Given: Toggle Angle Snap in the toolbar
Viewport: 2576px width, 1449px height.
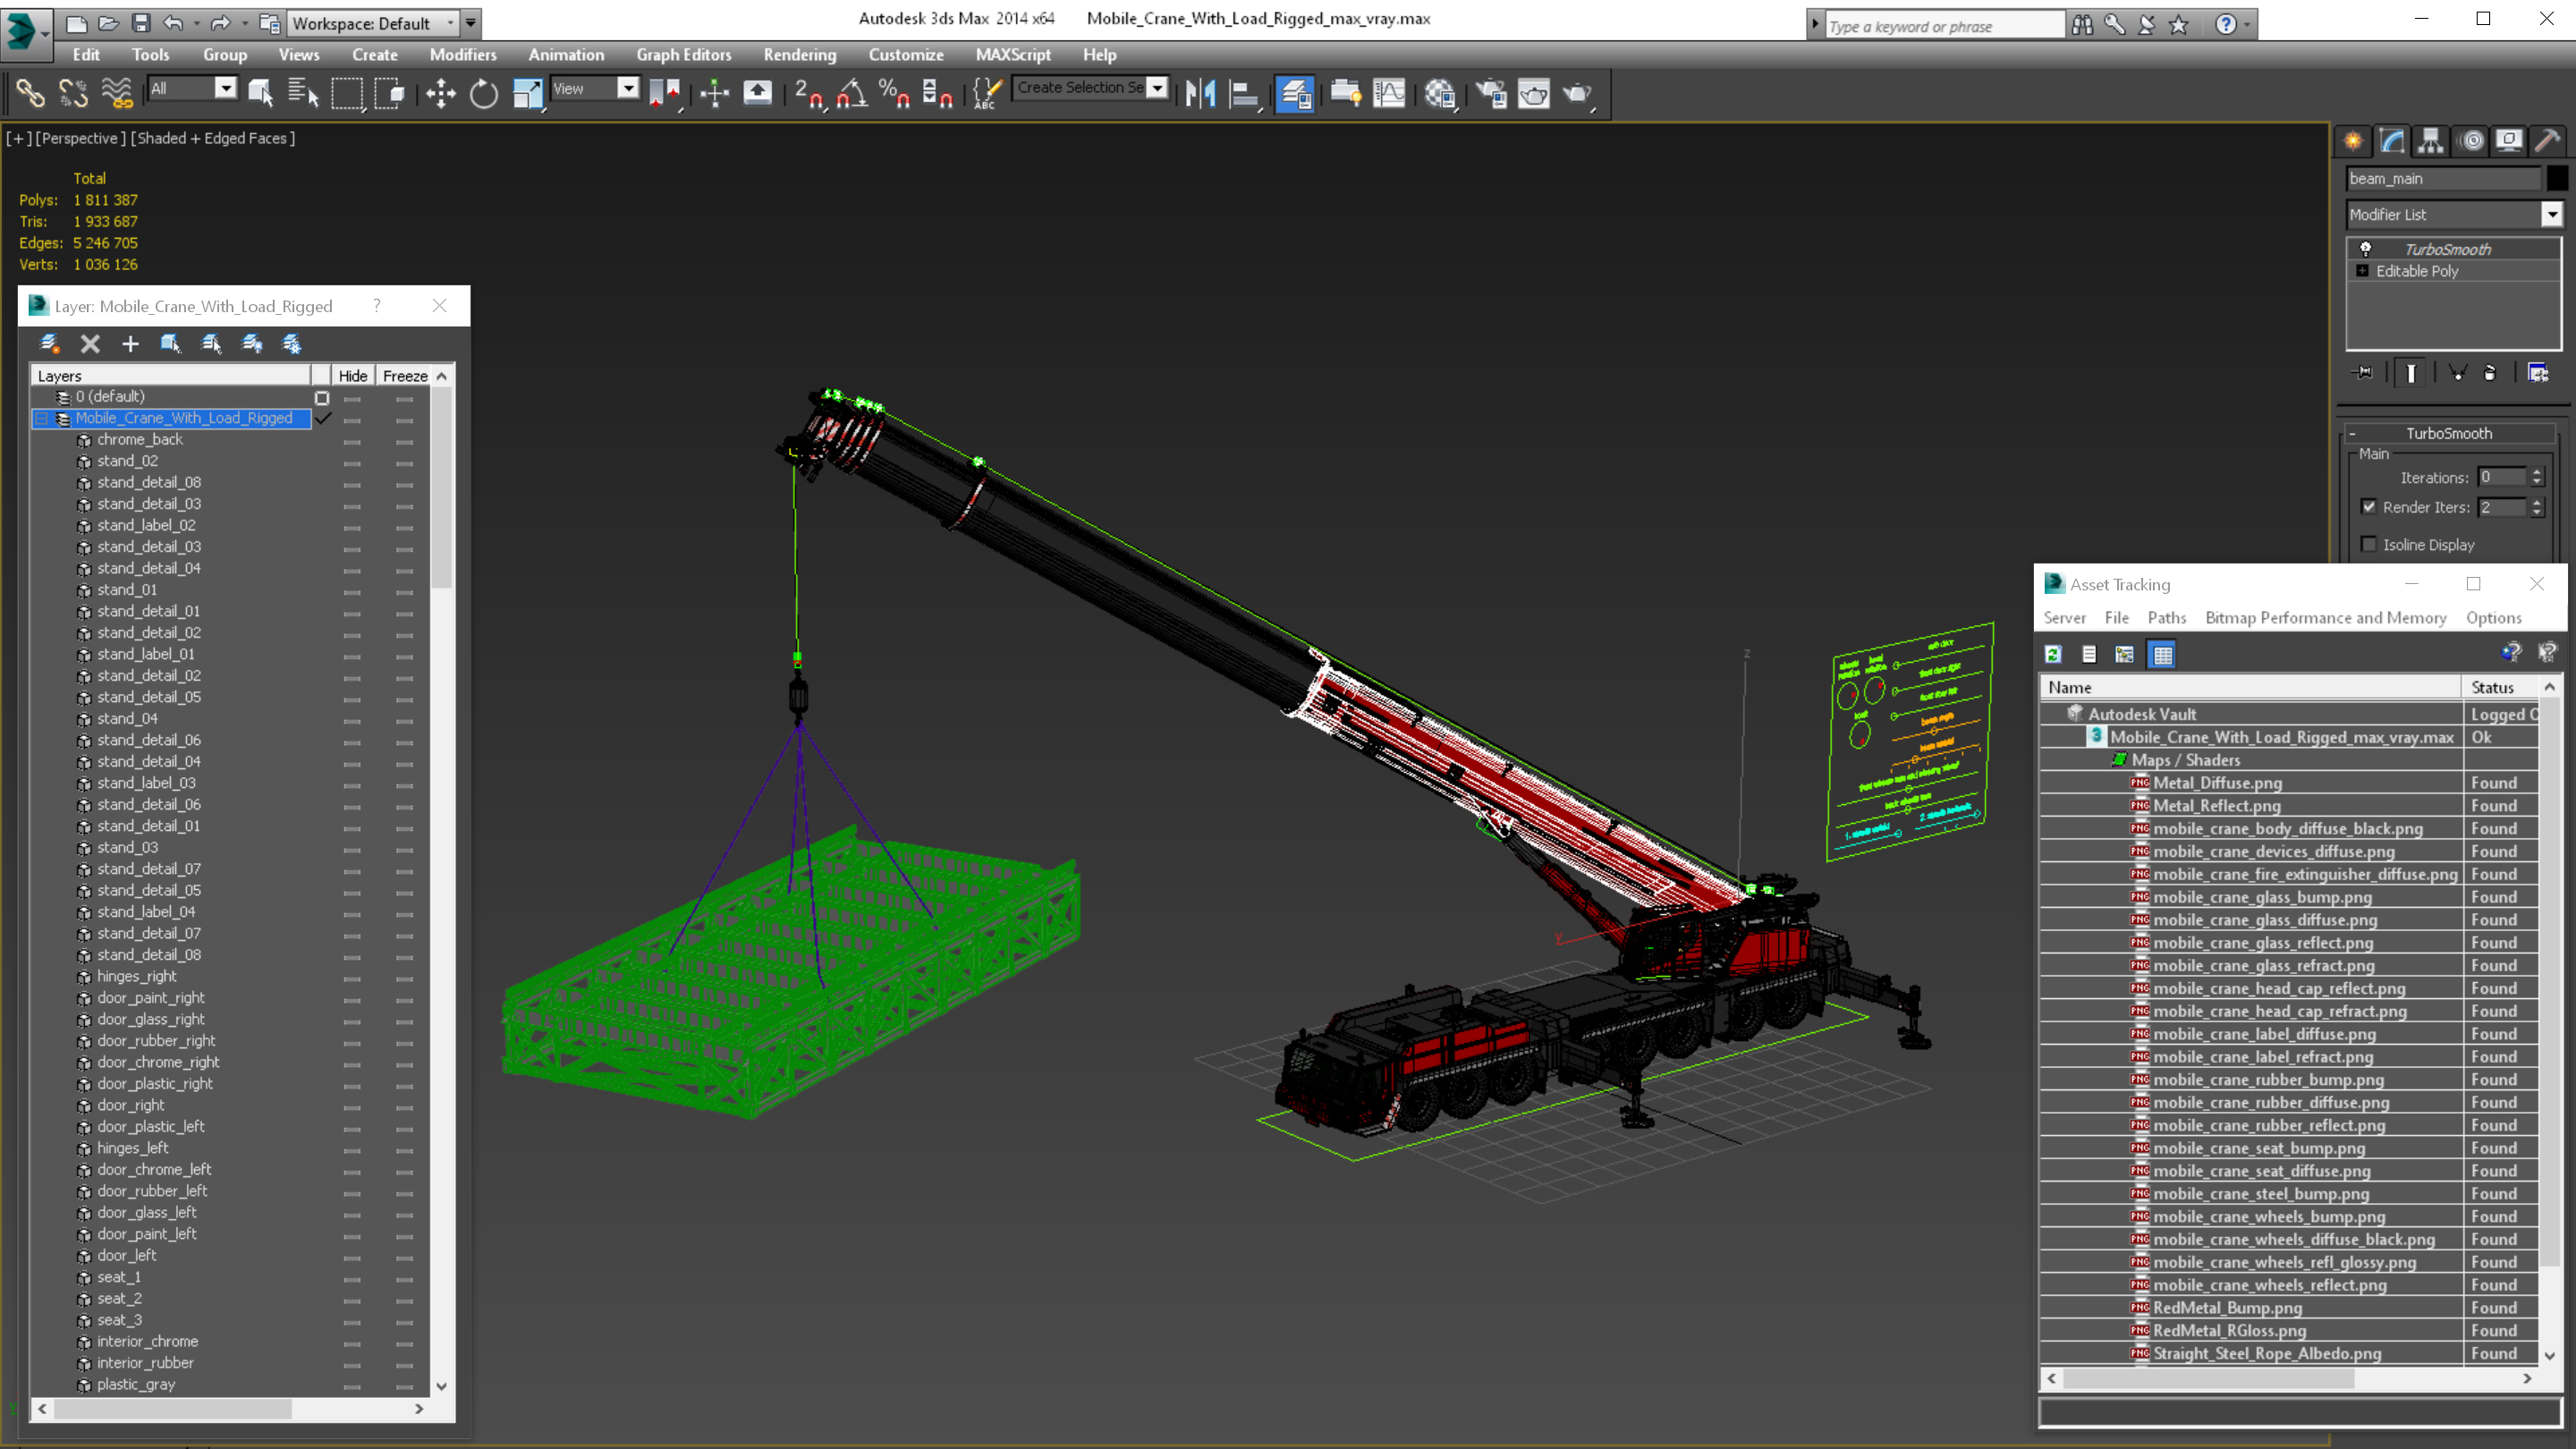Looking at the screenshot, I should 851,94.
